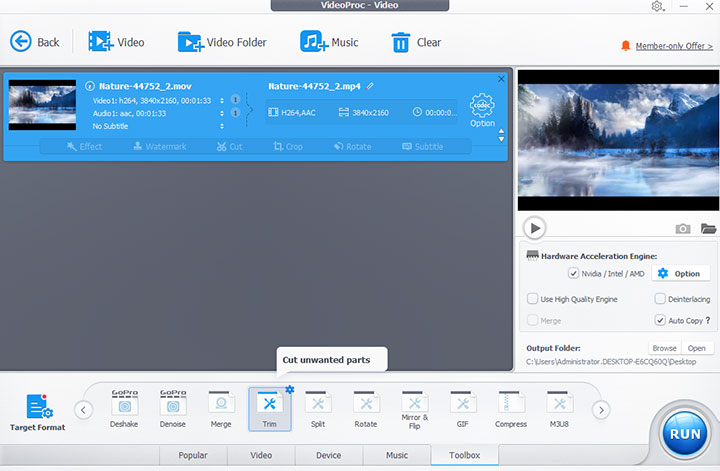Switch to the Device tab
The width and height of the screenshot is (720, 471).
point(328,455)
